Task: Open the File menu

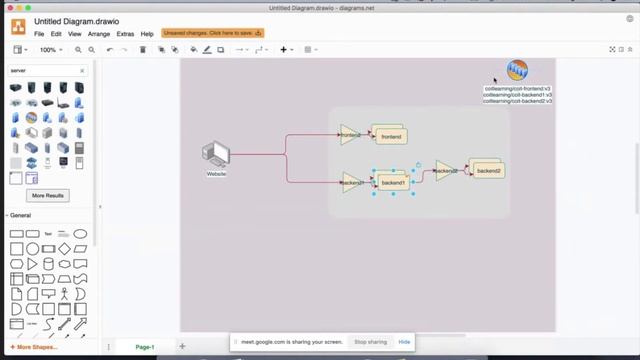Action: [x=39, y=34]
